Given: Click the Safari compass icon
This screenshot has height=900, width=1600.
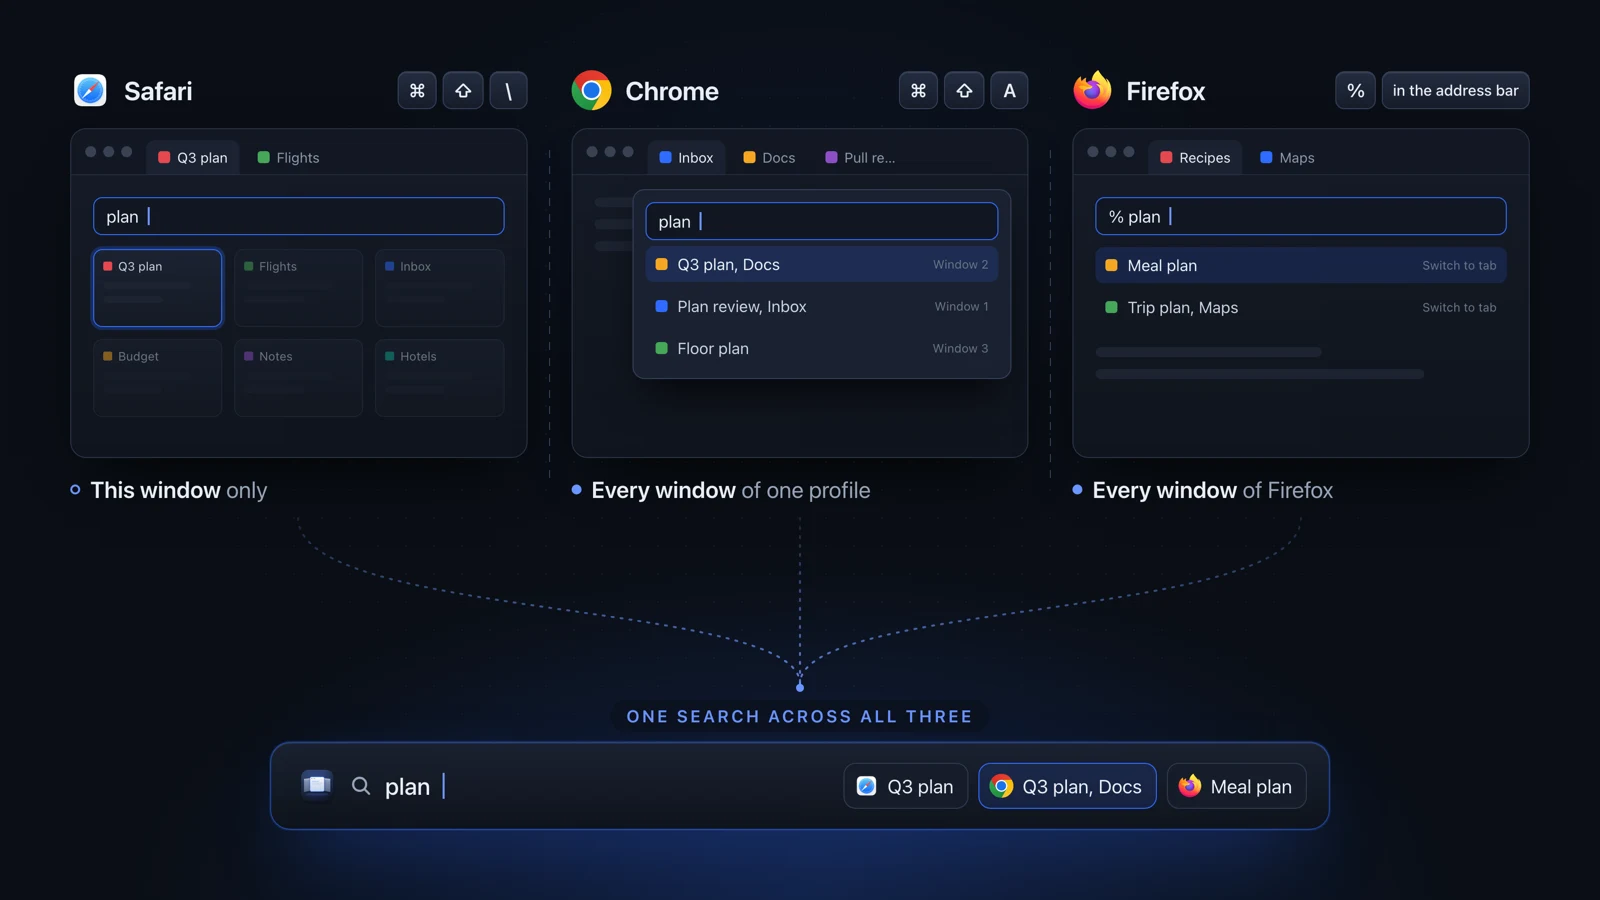Looking at the screenshot, I should pos(90,90).
